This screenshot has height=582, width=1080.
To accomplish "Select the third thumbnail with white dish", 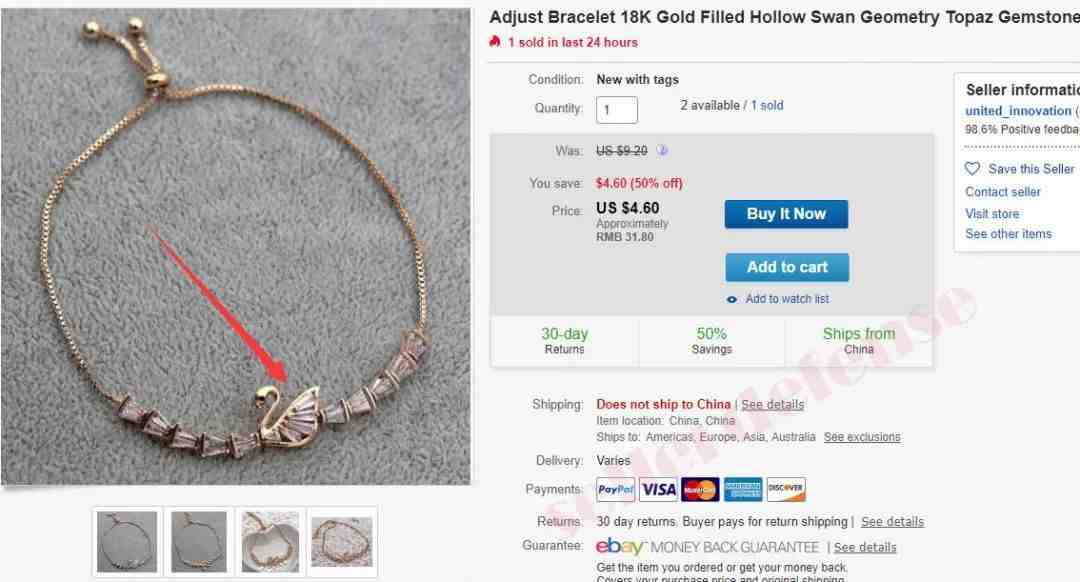I will pyautogui.click(x=271, y=541).
